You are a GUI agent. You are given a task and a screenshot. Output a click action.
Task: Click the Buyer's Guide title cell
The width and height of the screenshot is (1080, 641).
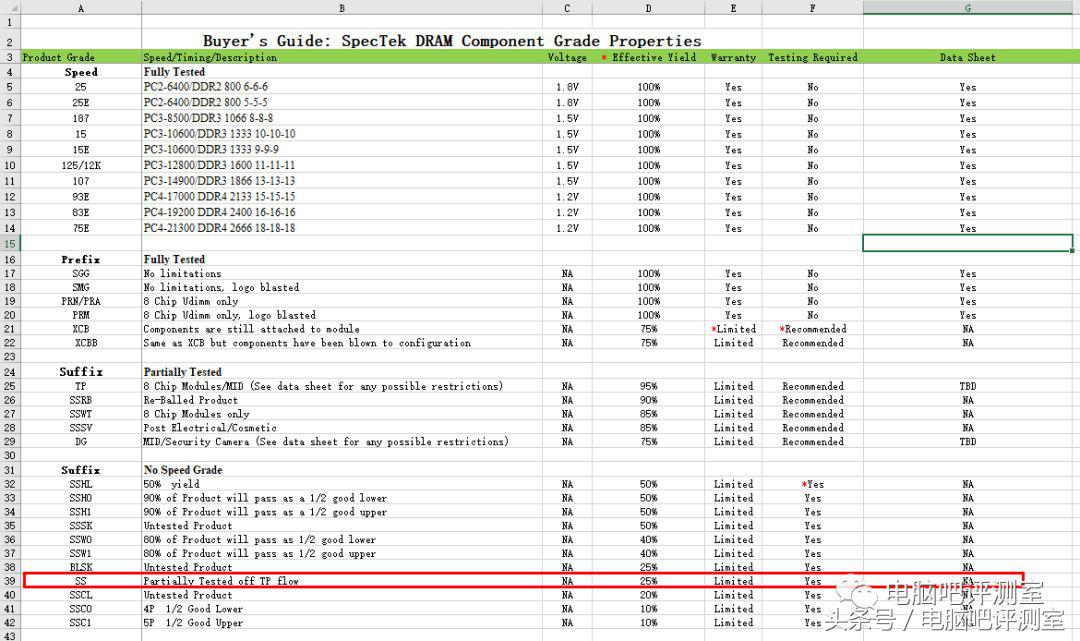coord(452,41)
